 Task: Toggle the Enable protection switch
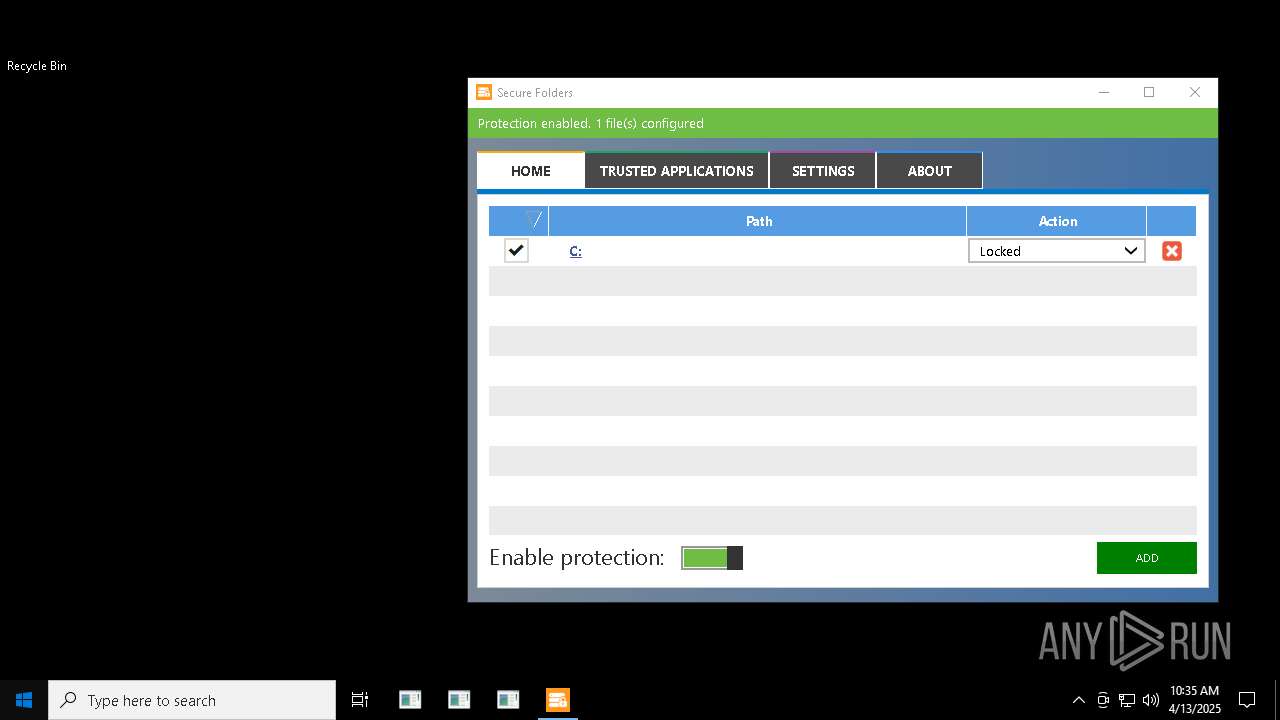pos(712,558)
